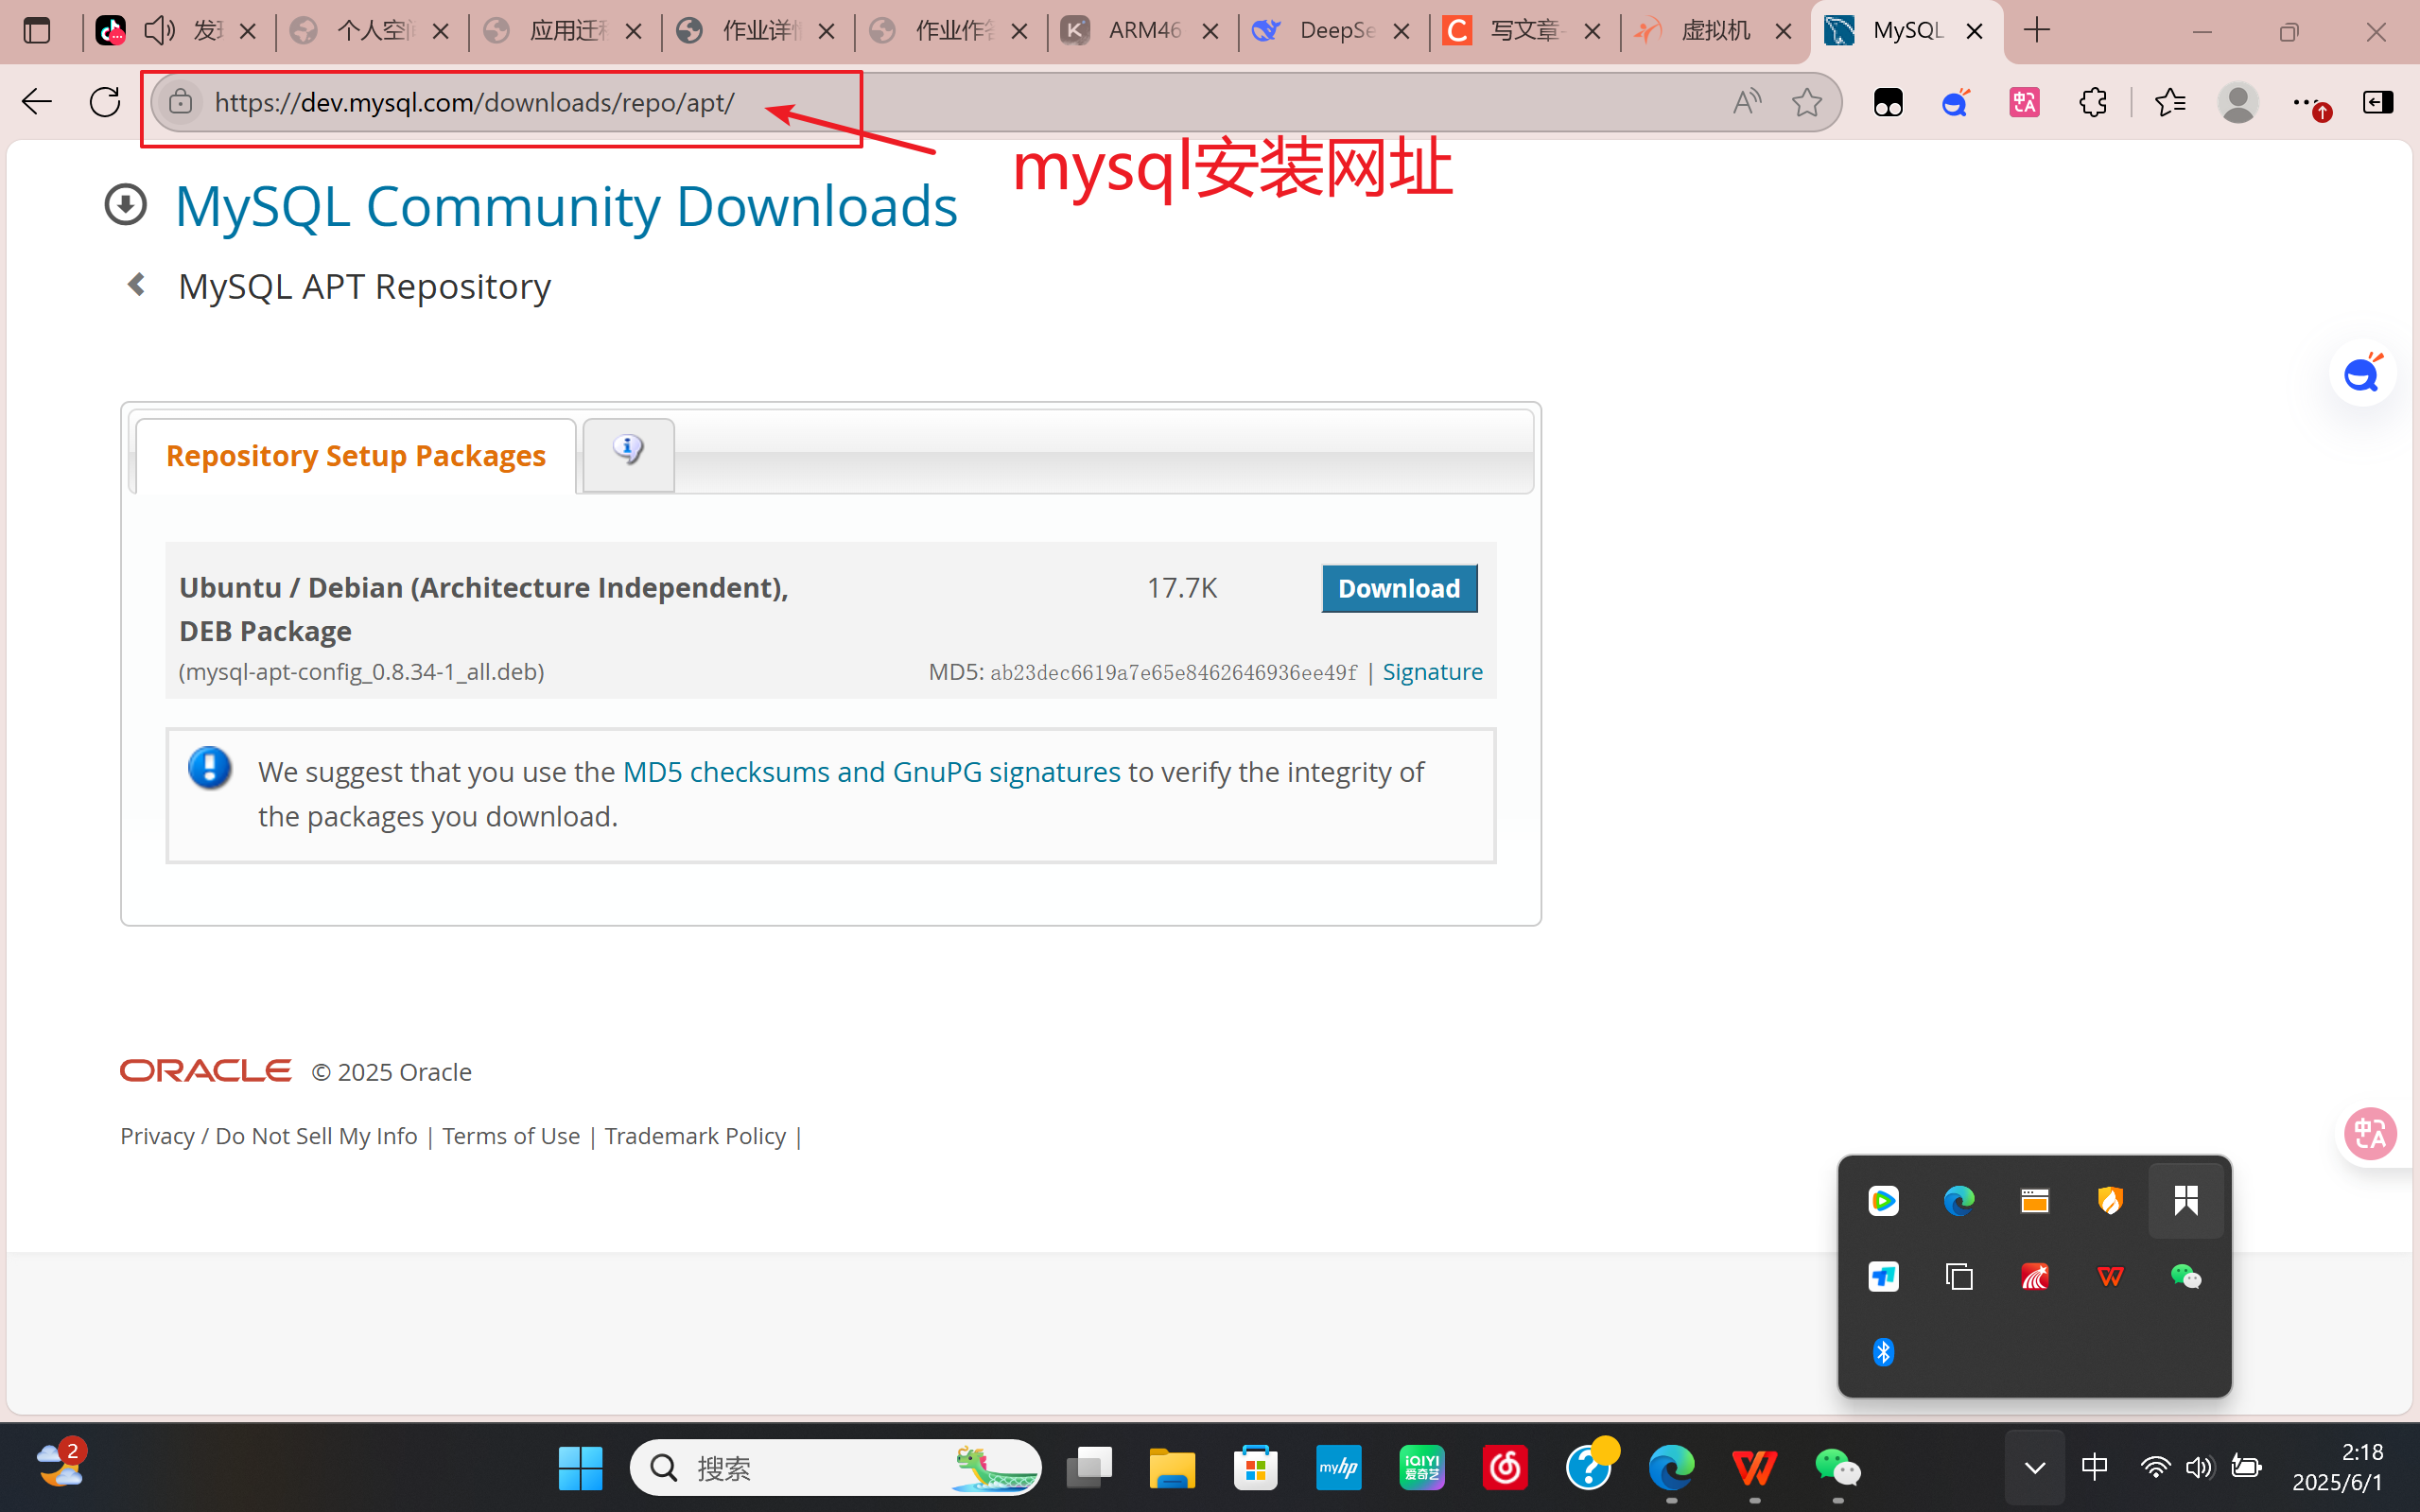Open the volume control in system tray

[2198, 1467]
